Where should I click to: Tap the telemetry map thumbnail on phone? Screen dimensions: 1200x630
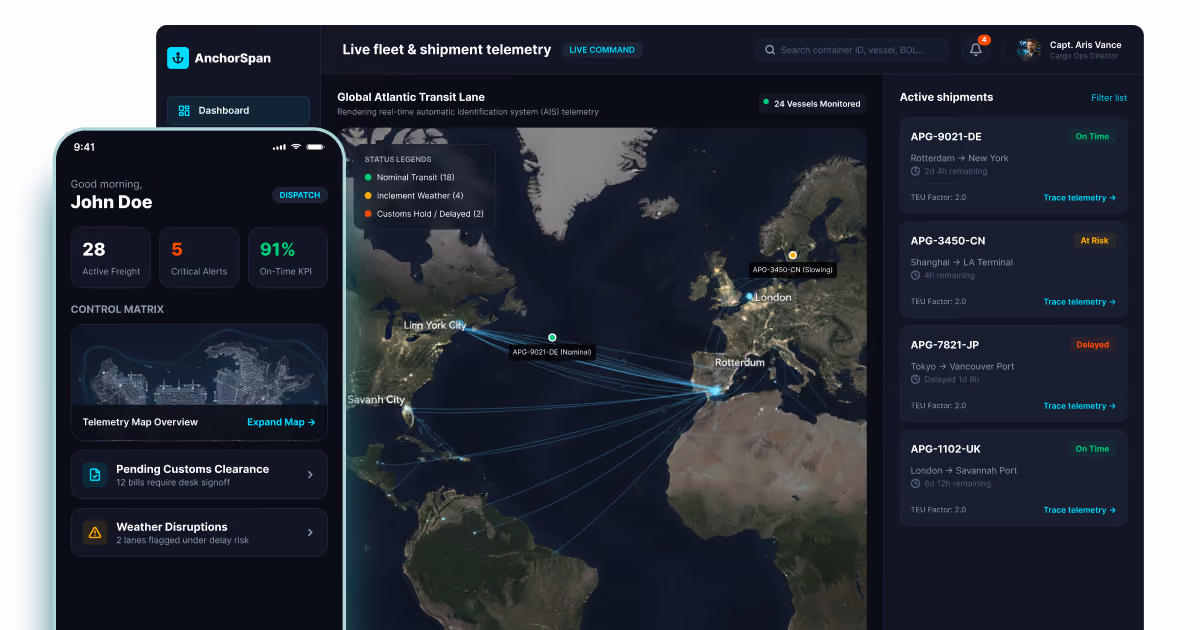click(199, 366)
